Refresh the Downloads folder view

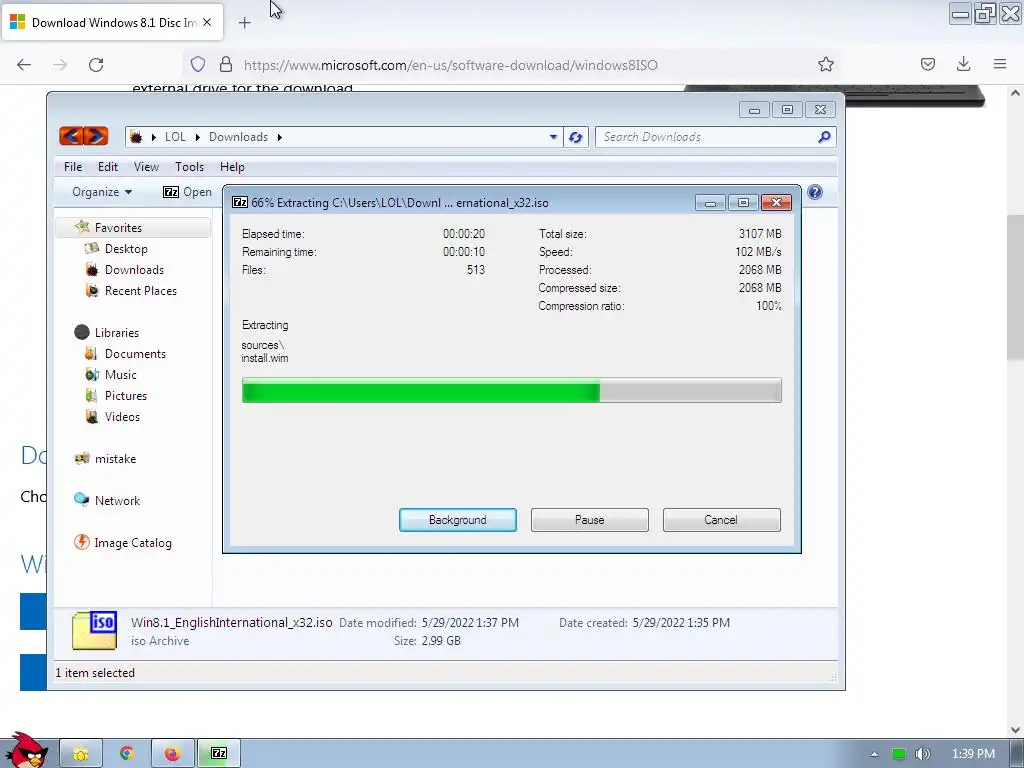(x=575, y=137)
